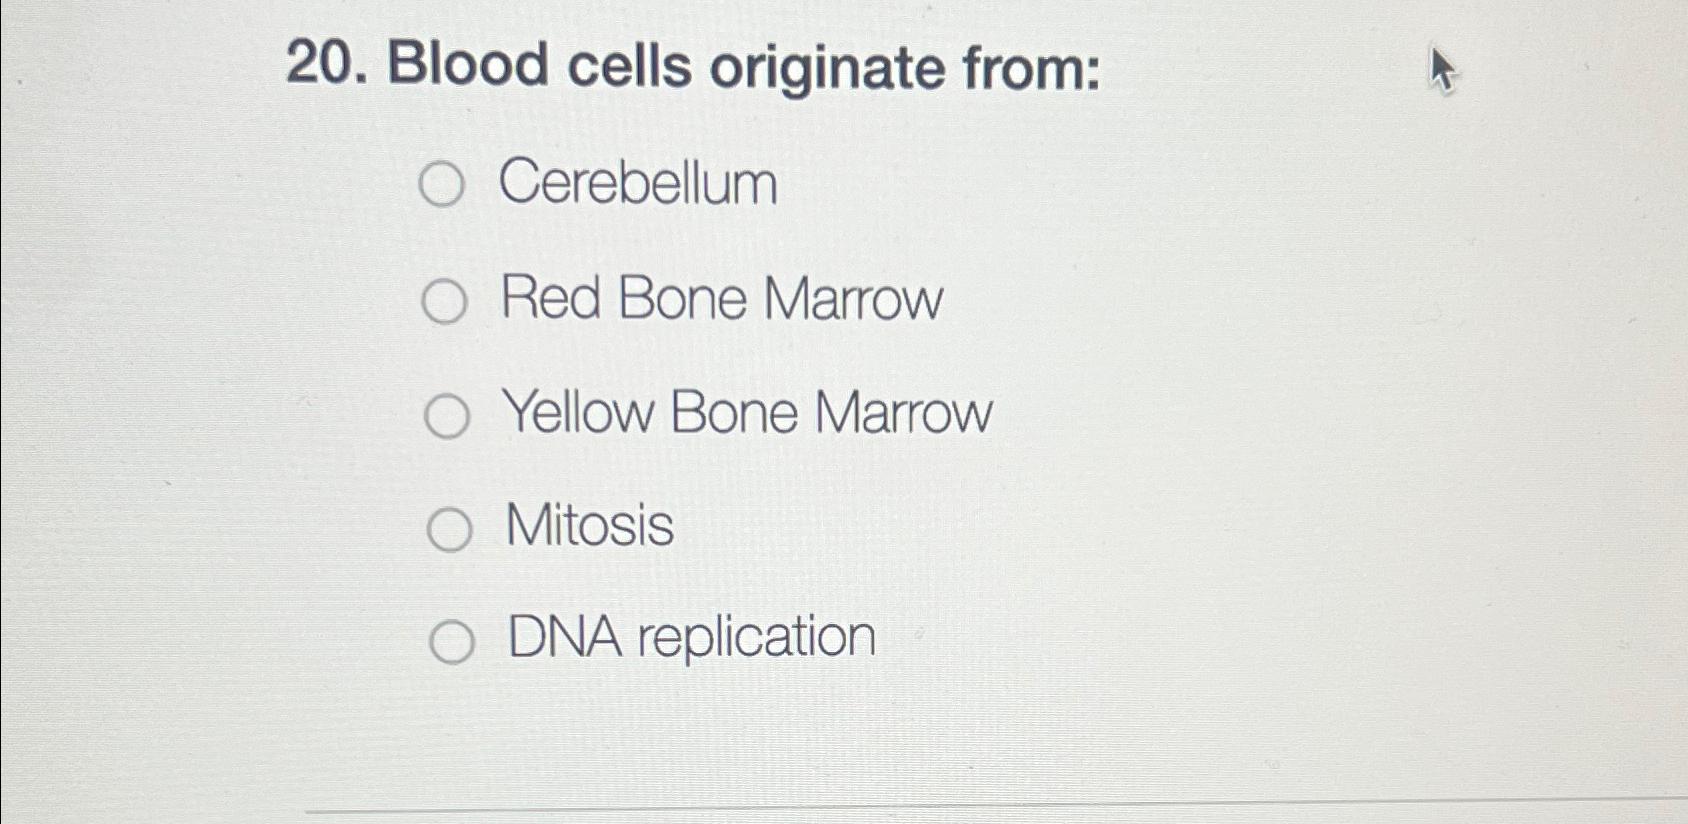Click the Cerebellum option label
Image resolution: width=1688 pixels, height=824 pixels.
[x=638, y=184]
